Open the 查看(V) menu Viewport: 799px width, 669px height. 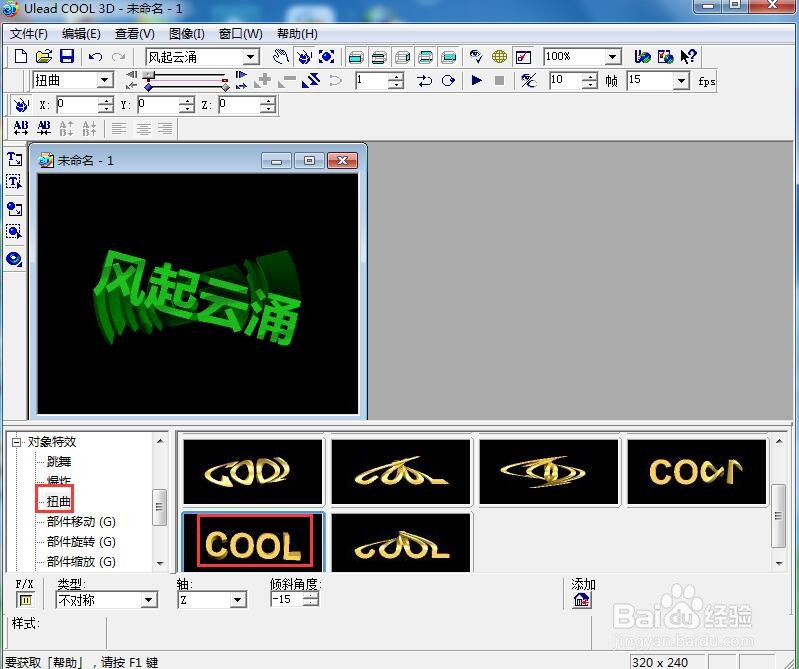click(x=135, y=34)
